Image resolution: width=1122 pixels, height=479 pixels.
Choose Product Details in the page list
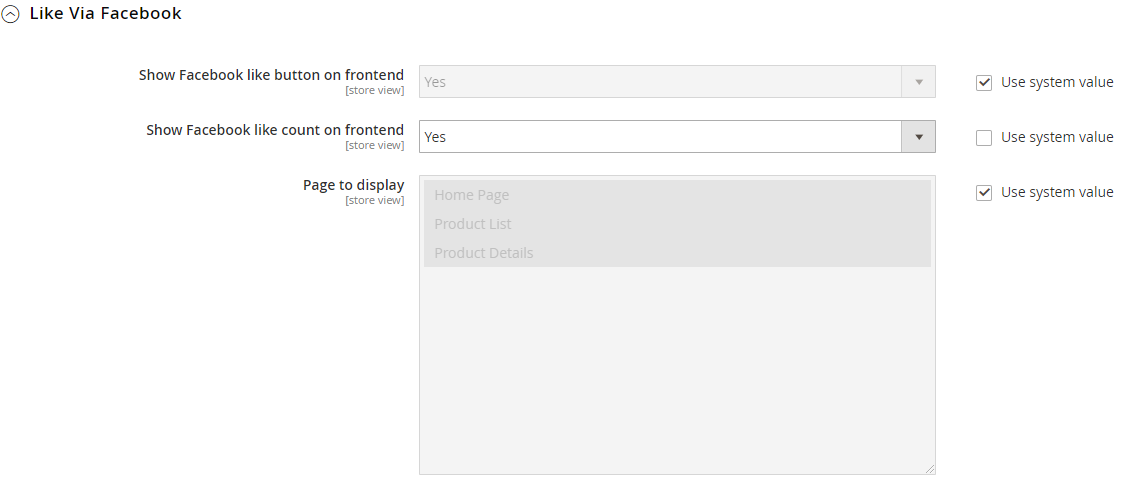pyautogui.click(x=484, y=253)
